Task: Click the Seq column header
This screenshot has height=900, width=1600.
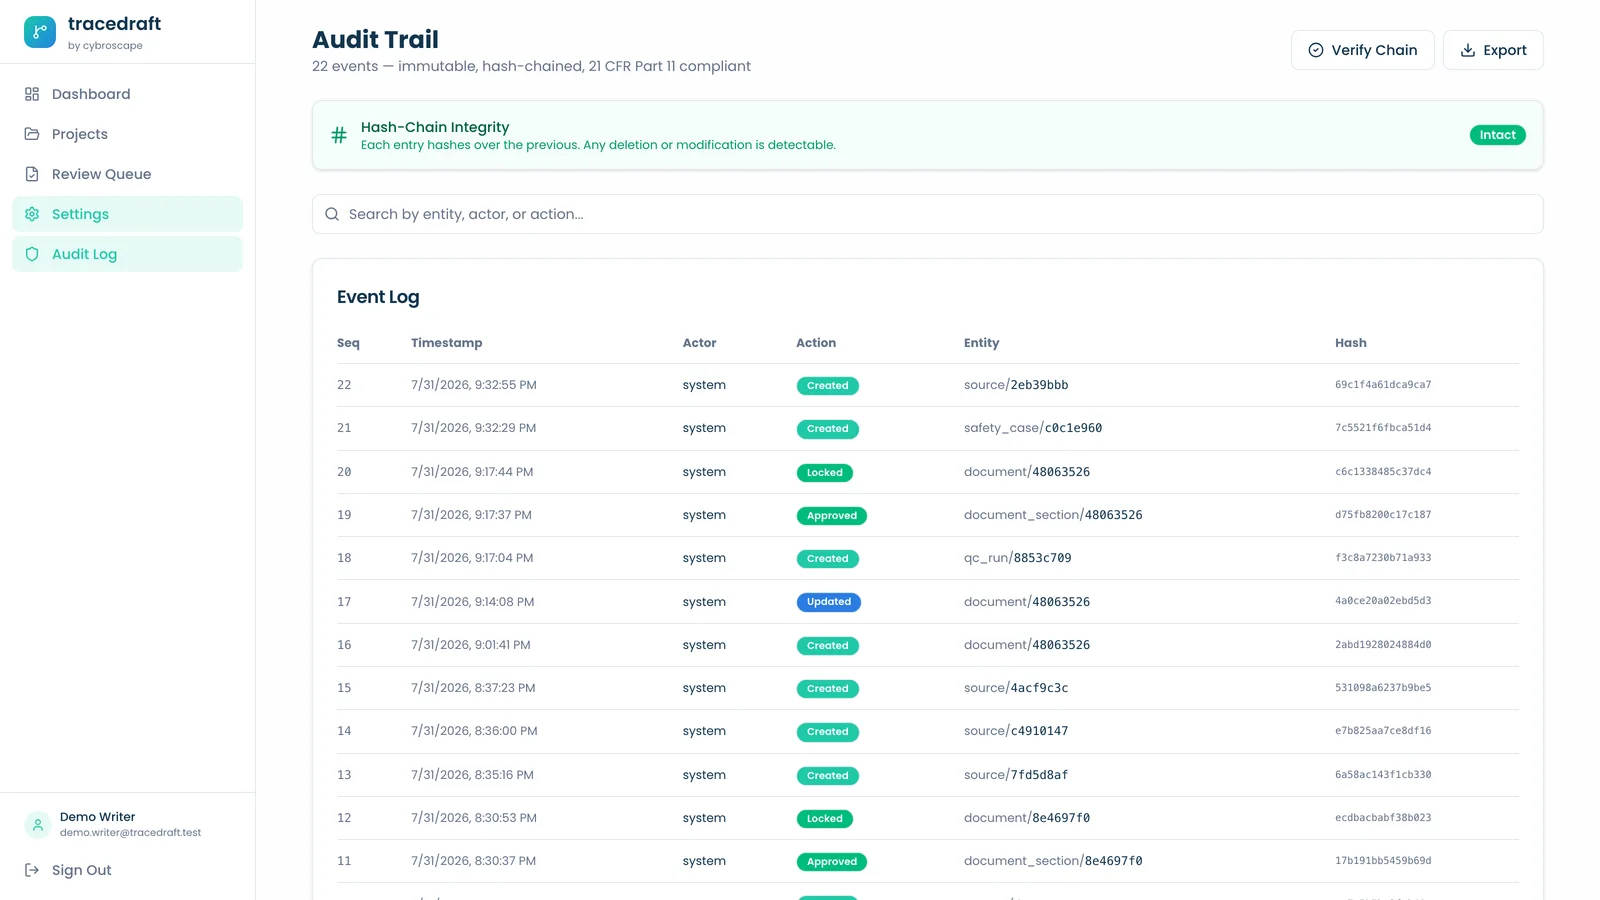Action: pyautogui.click(x=348, y=343)
